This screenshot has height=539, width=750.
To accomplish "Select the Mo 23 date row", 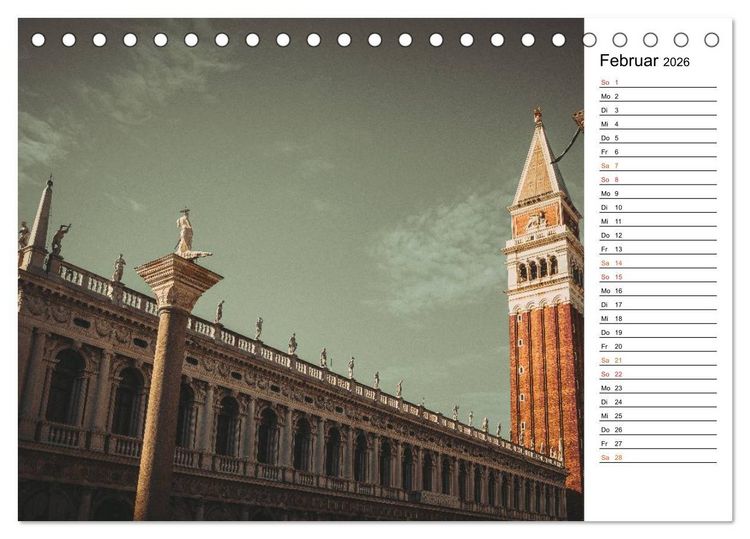I will pyautogui.click(x=658, y=387).
